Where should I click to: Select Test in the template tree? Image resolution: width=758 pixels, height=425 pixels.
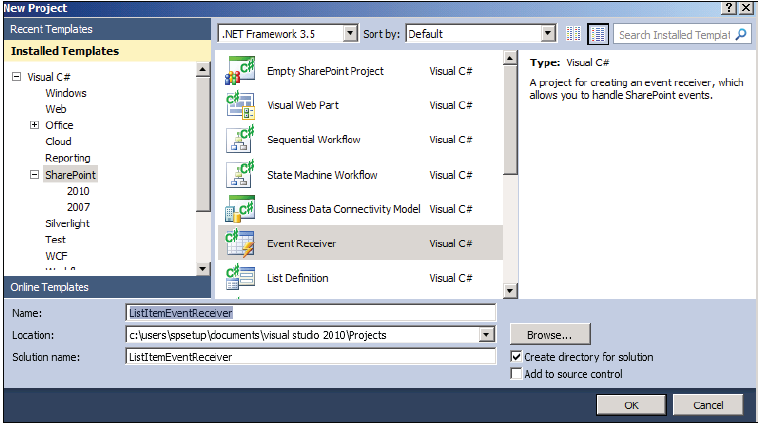(55, 239)
